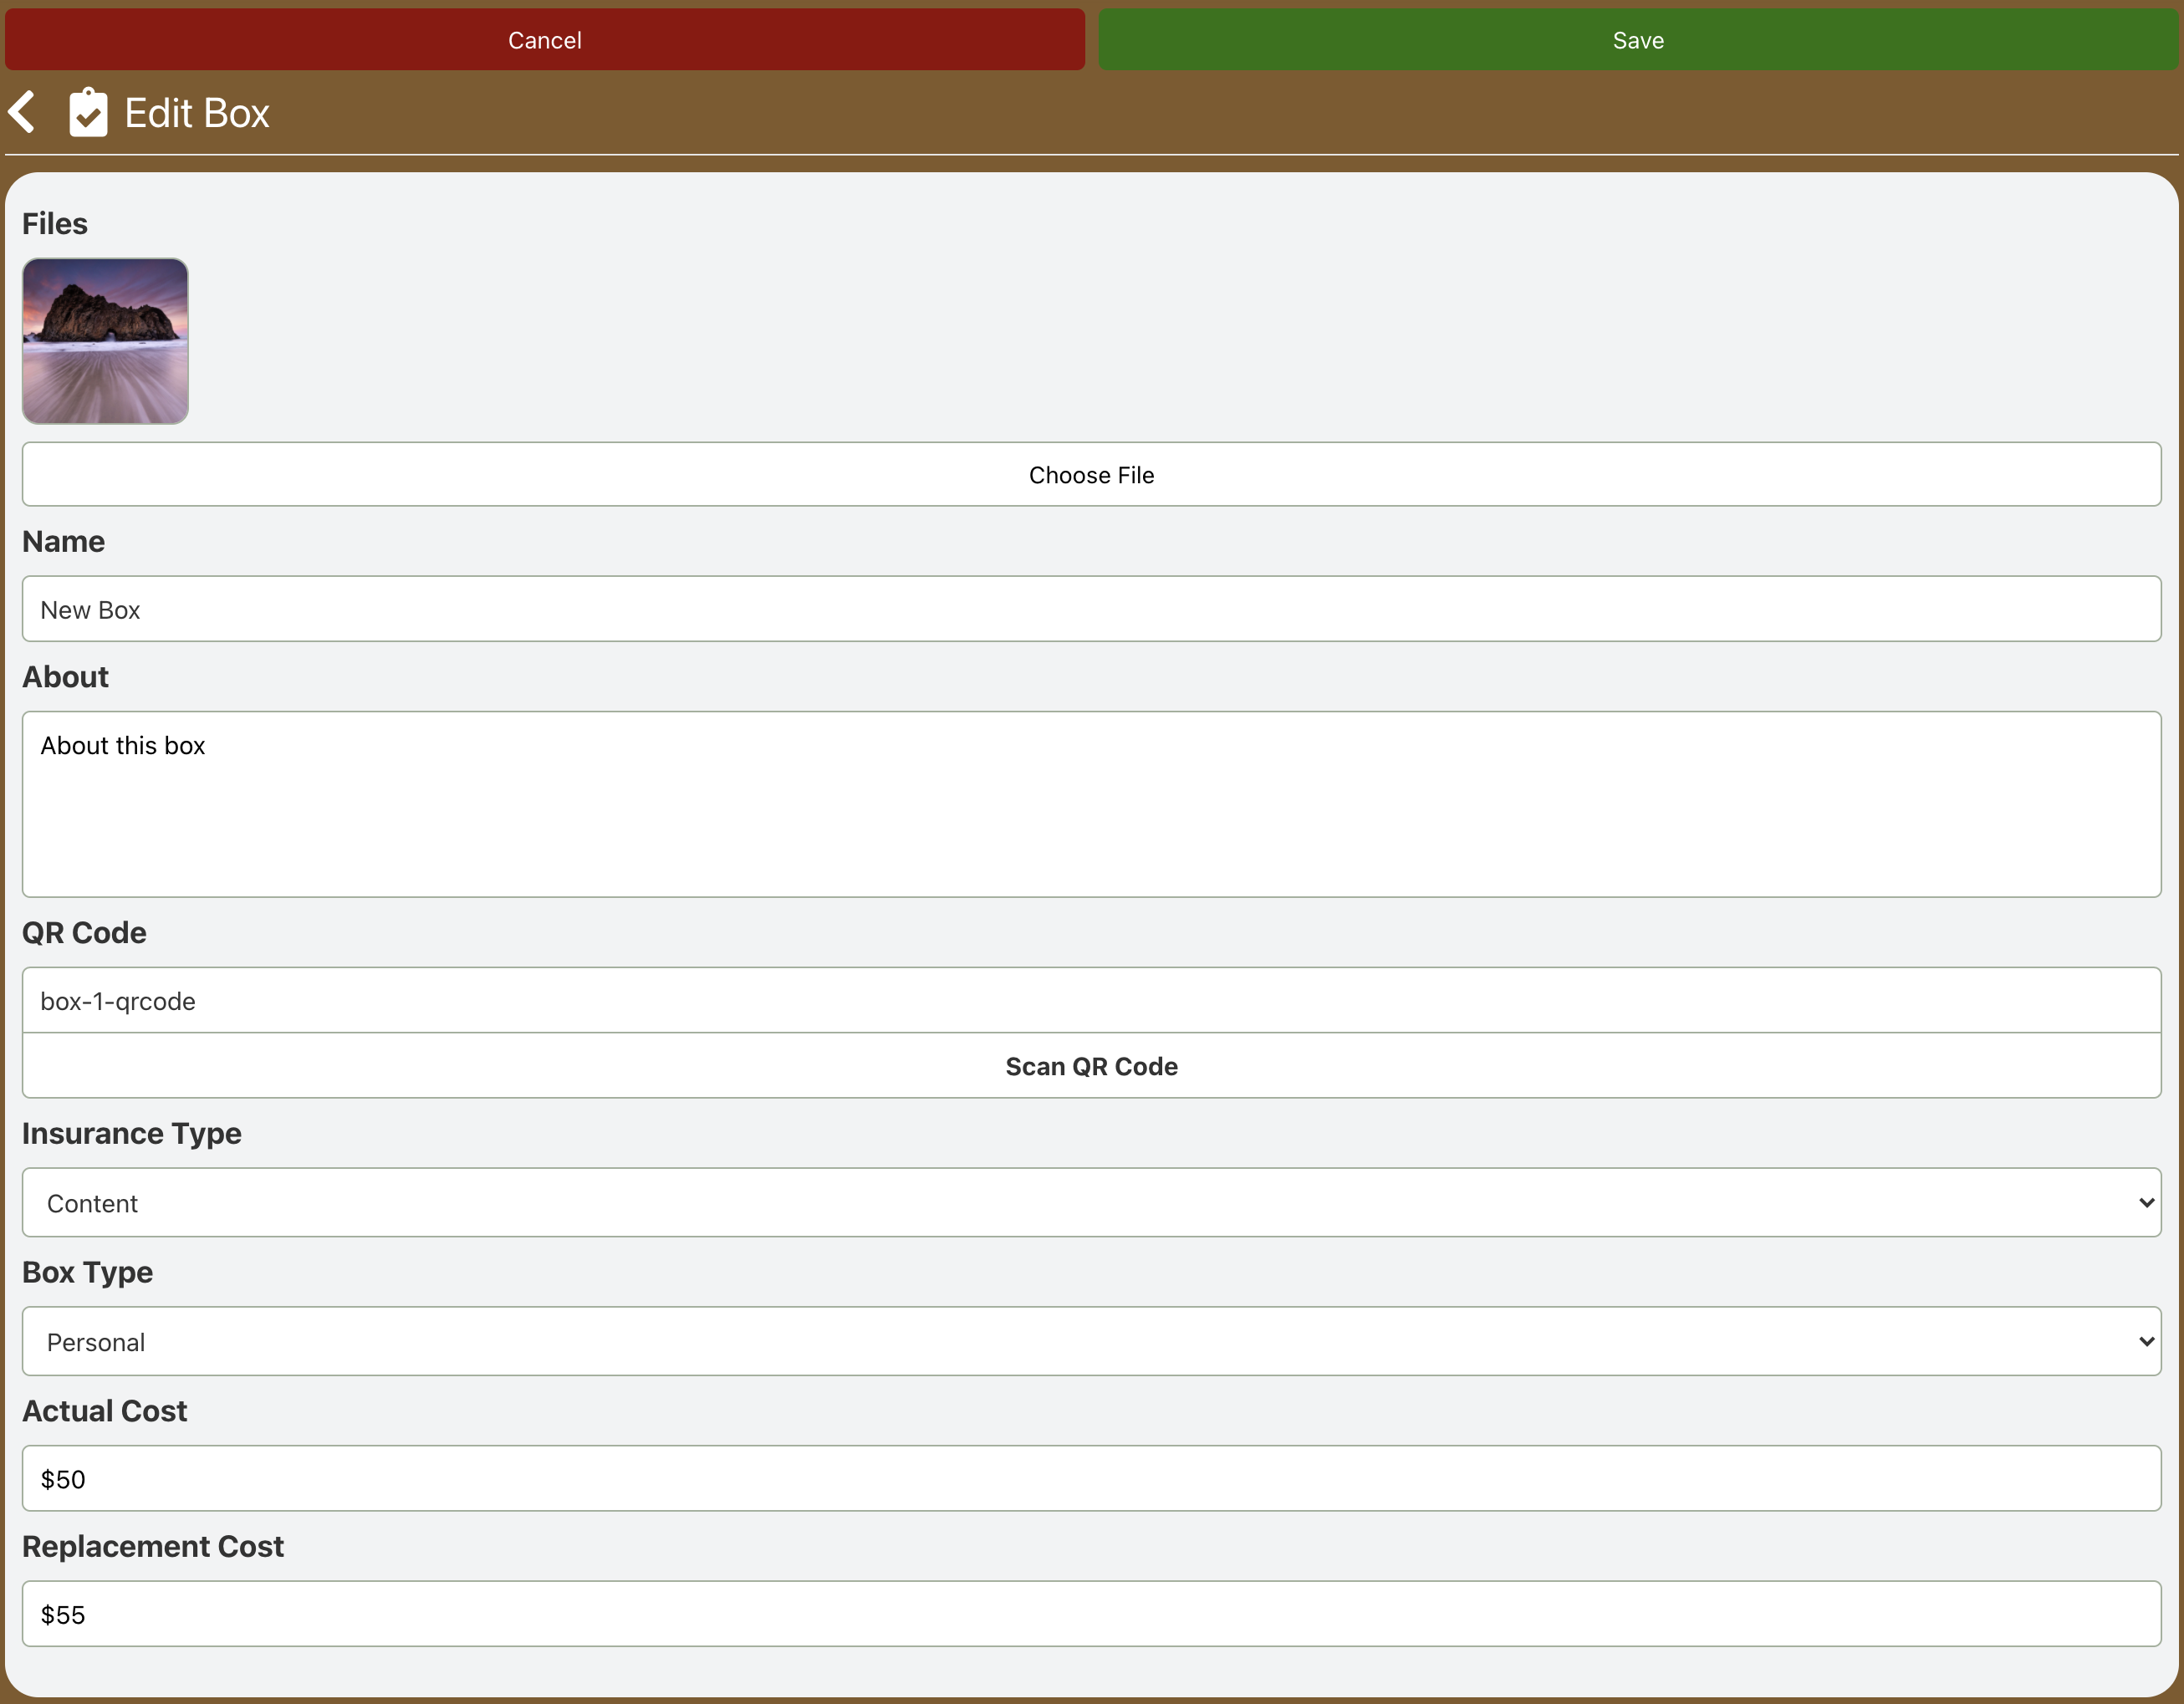Click the Scan QR Code button
This screenshot has width=2184, height=1704.
[1091, 1066]
